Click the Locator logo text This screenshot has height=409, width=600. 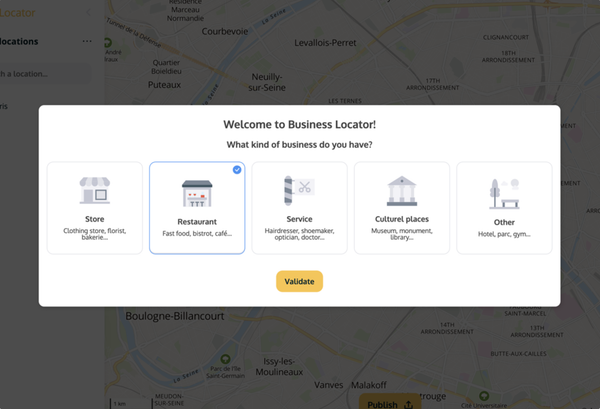tap(18, 13)
